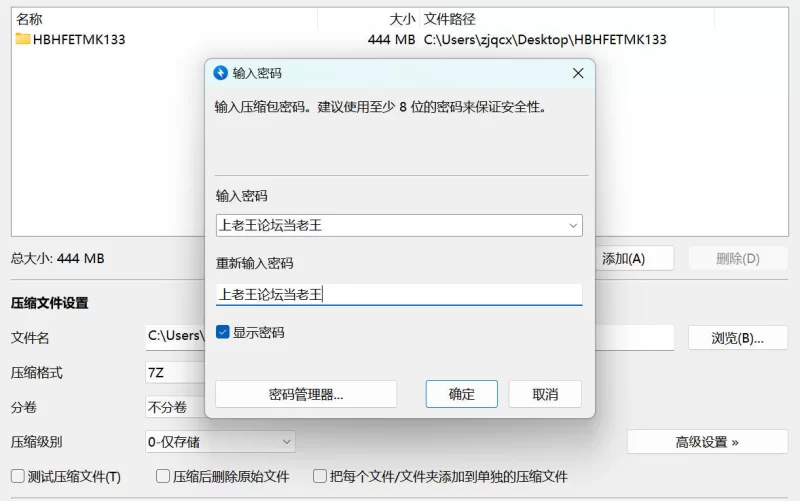The image size is (800, 501).
Task: Tick the 压缩后删除原始文件 checkbox
Action: [x=163, y=477]
